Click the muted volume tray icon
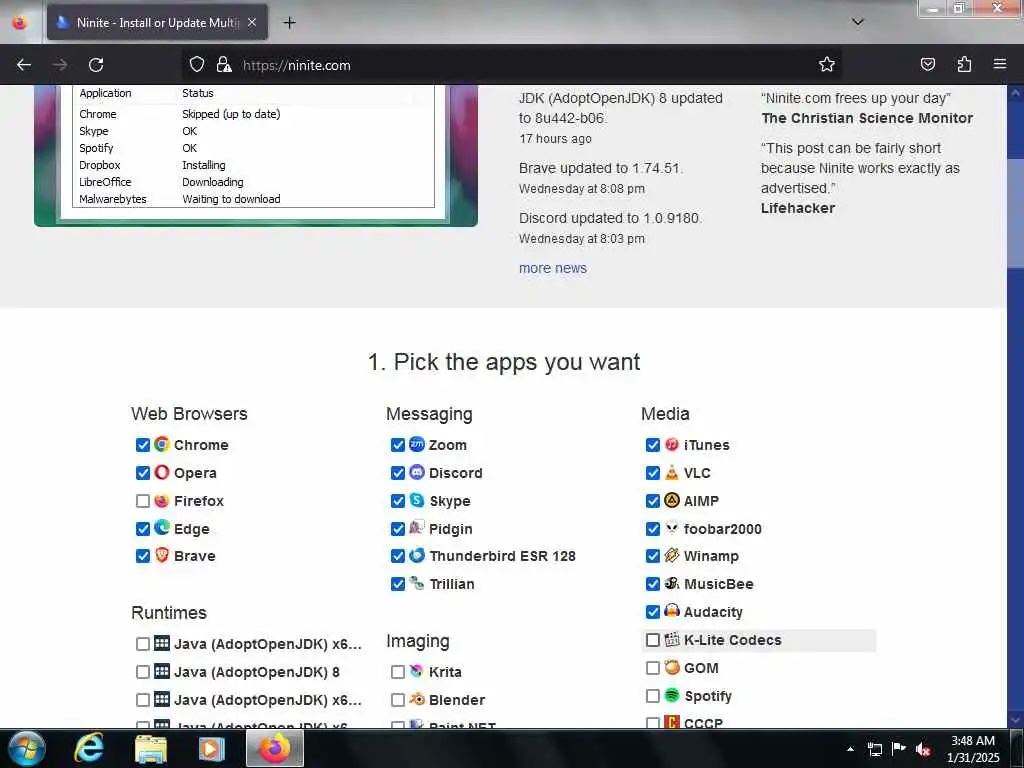1024x768 pixels. point(923,750)
